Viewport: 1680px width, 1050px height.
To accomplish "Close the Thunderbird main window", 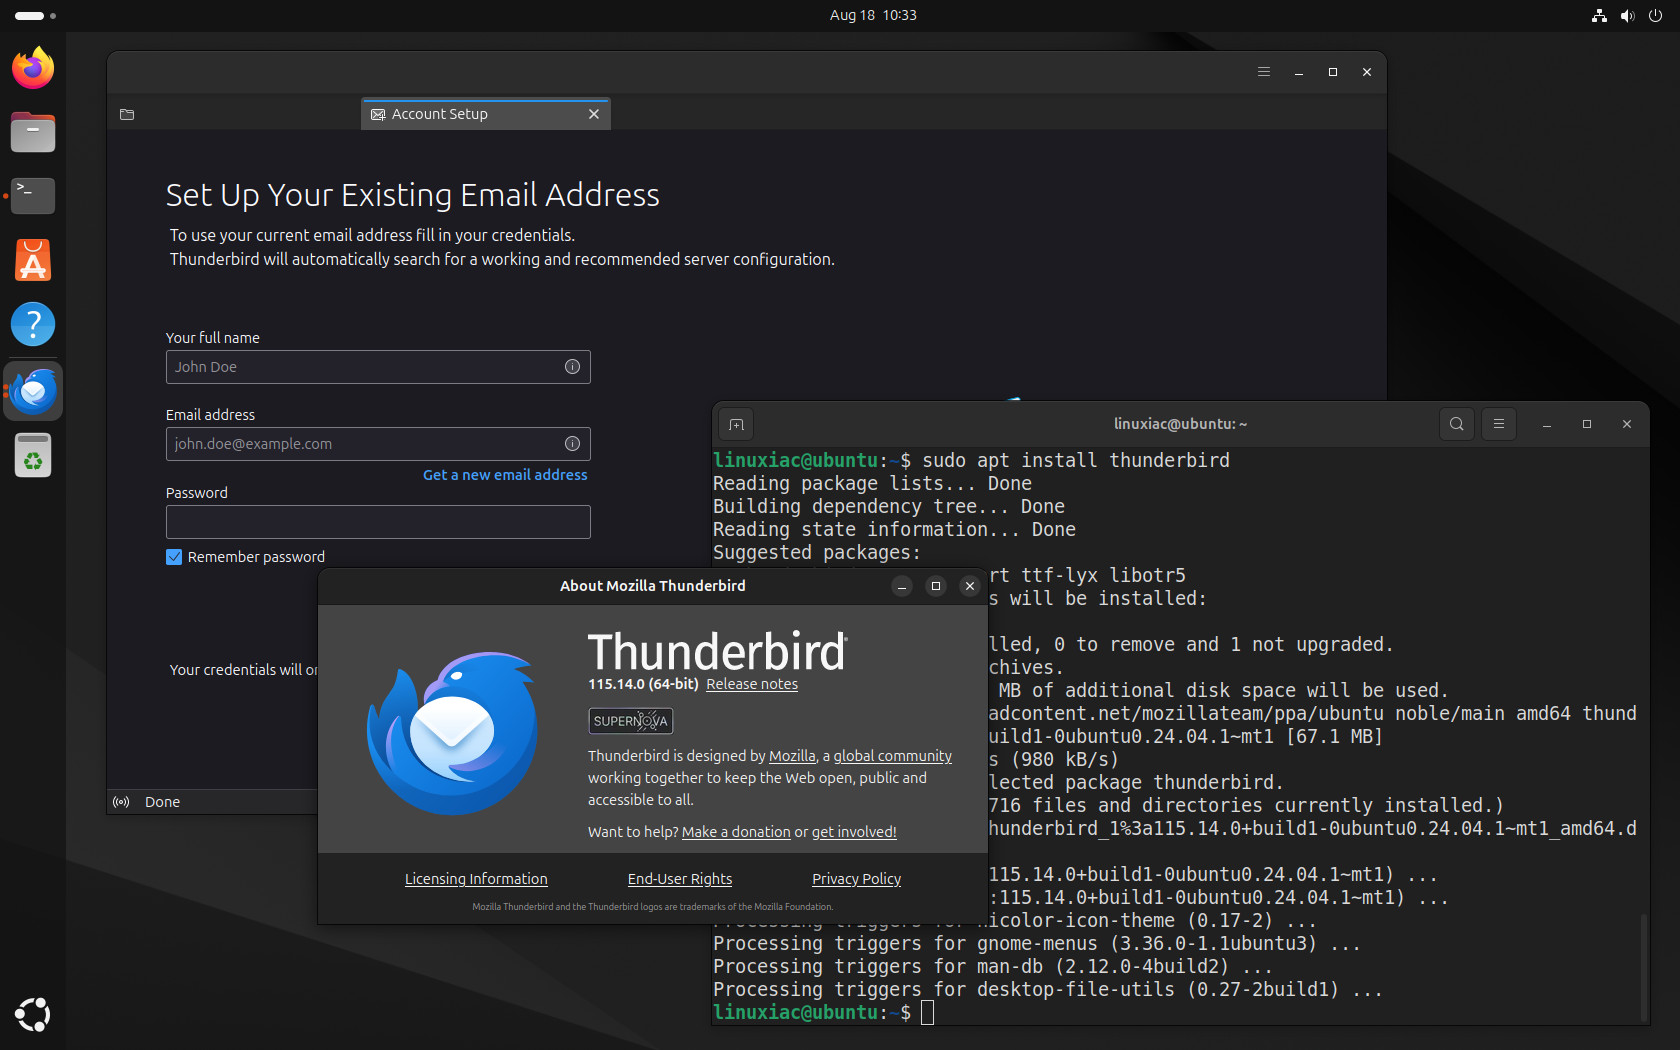I will point(1367,72).
